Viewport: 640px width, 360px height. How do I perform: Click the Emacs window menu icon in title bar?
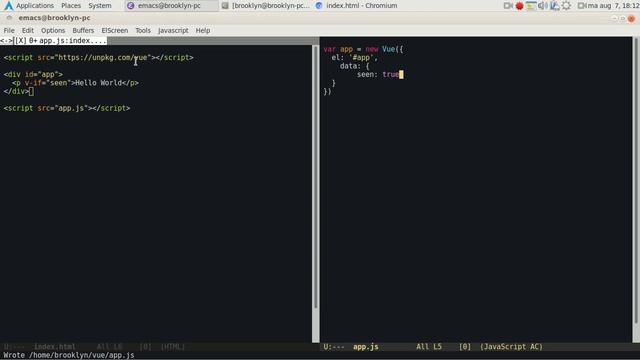(x=9, y=18)
